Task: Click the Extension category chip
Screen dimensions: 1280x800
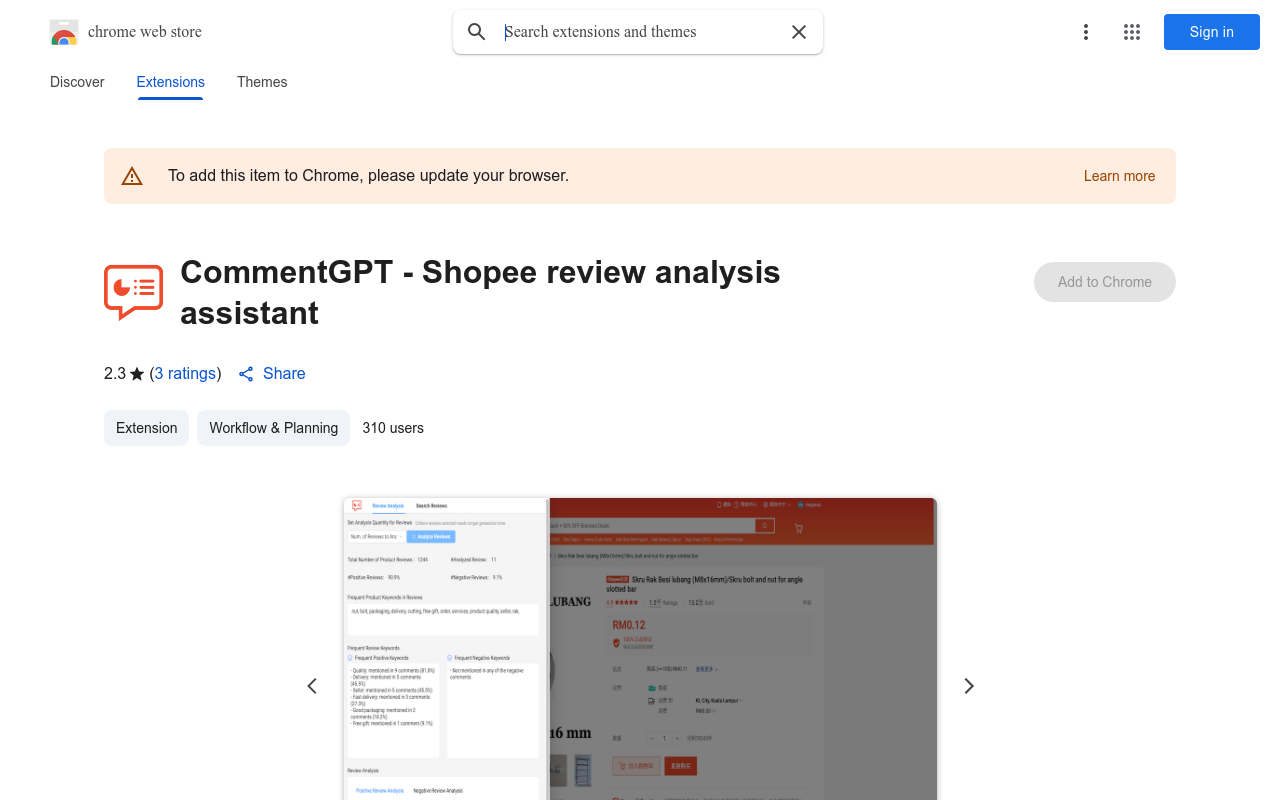Action: coord(146,428)
